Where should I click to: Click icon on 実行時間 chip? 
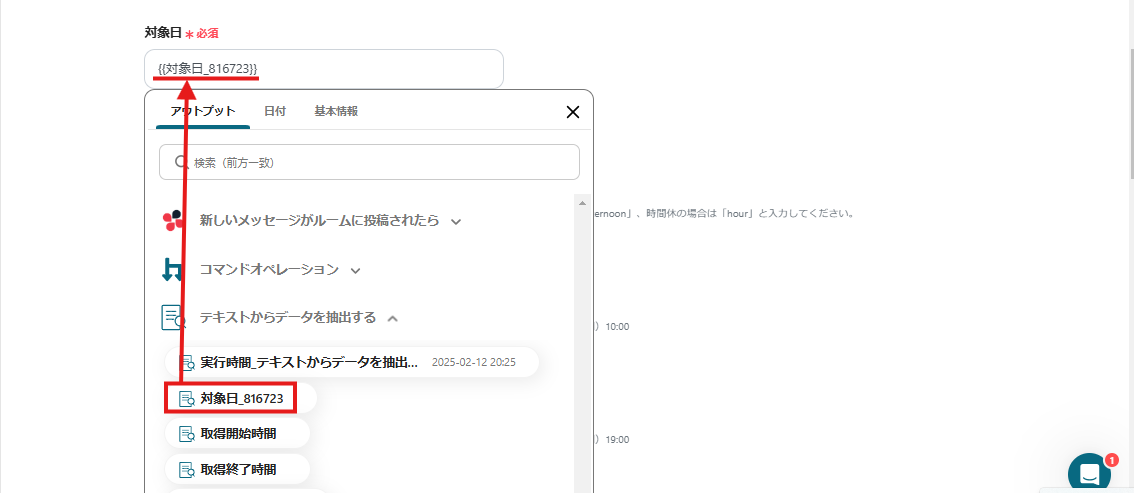pyautogui.click(x=187, y=362)
